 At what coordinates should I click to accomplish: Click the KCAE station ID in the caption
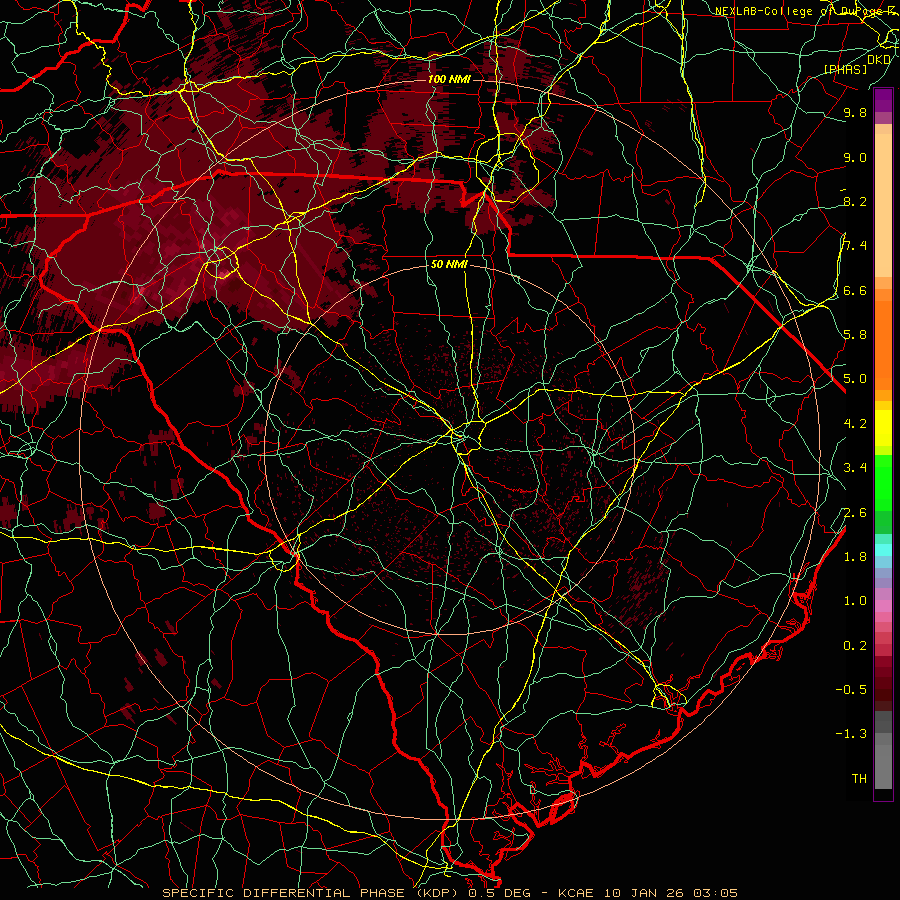[578, 893]
